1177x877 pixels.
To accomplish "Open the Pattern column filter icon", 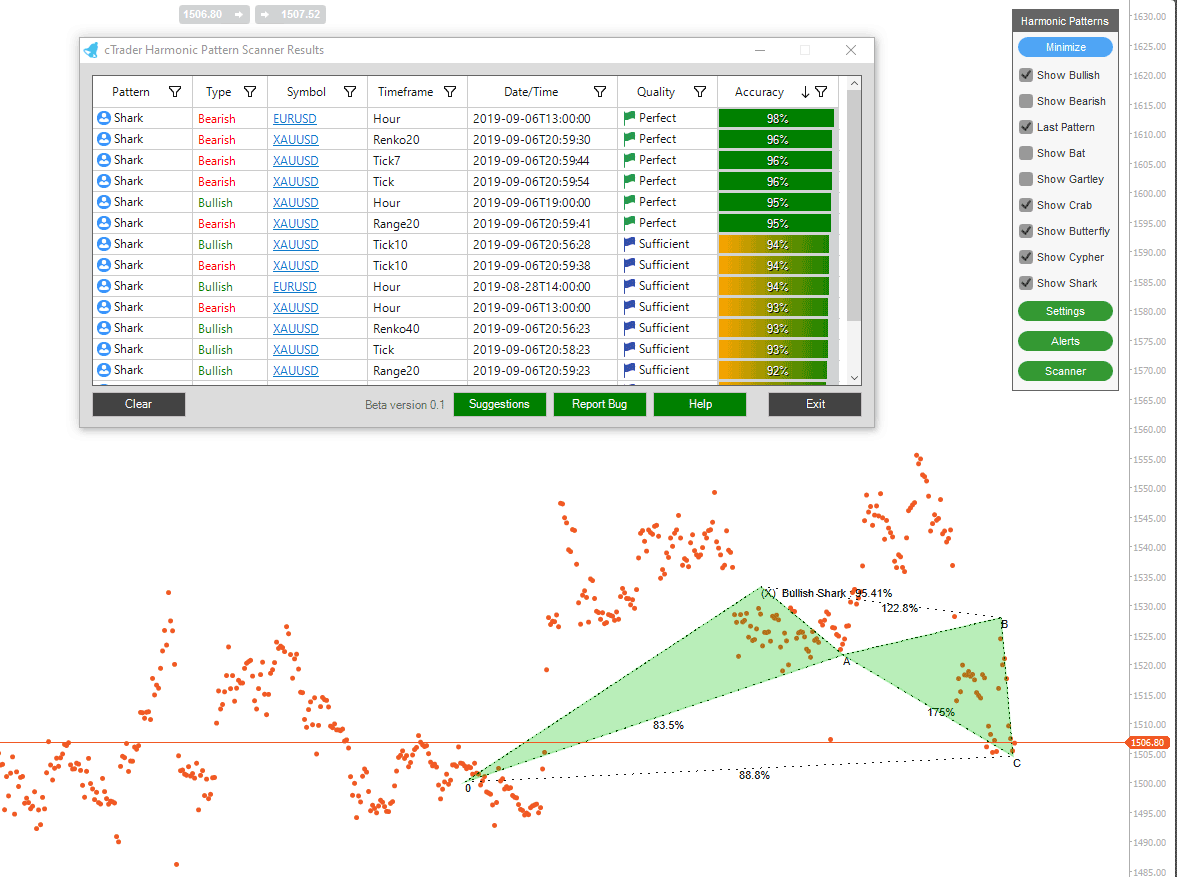I will [175, 92].
